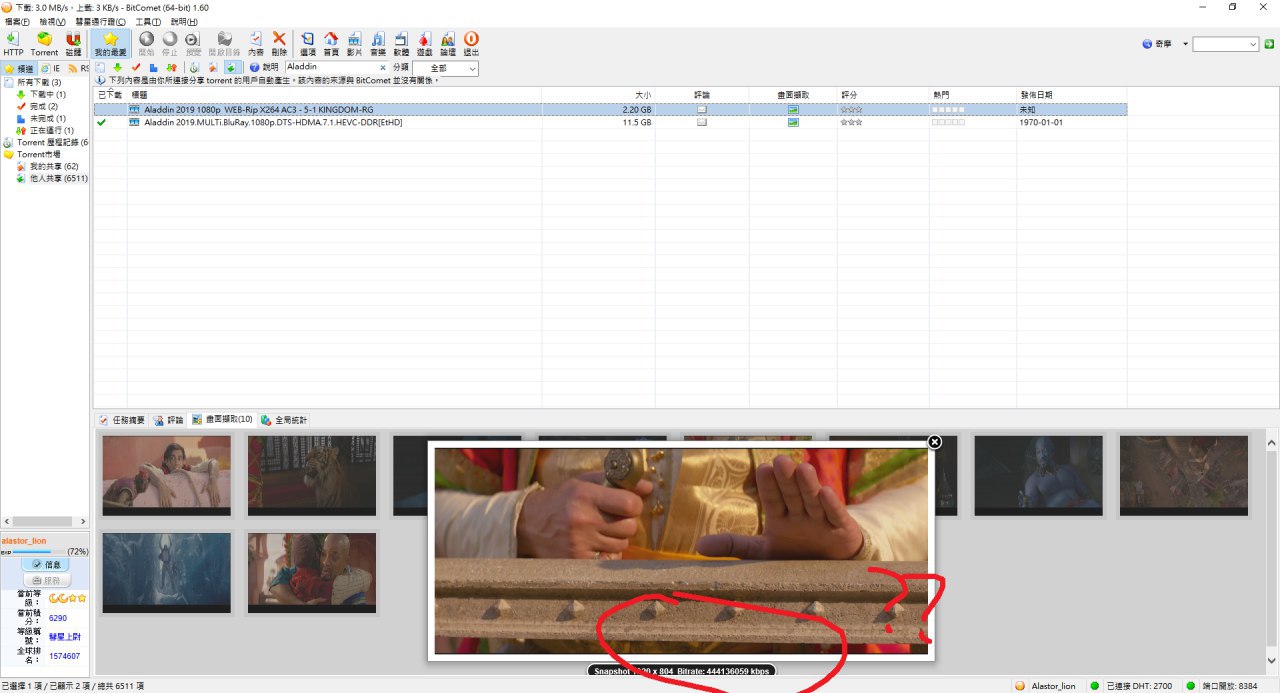1280x693 pixels.
Task: Click the 開始 start toolbar icon
Action: click(x=146, y=43)
